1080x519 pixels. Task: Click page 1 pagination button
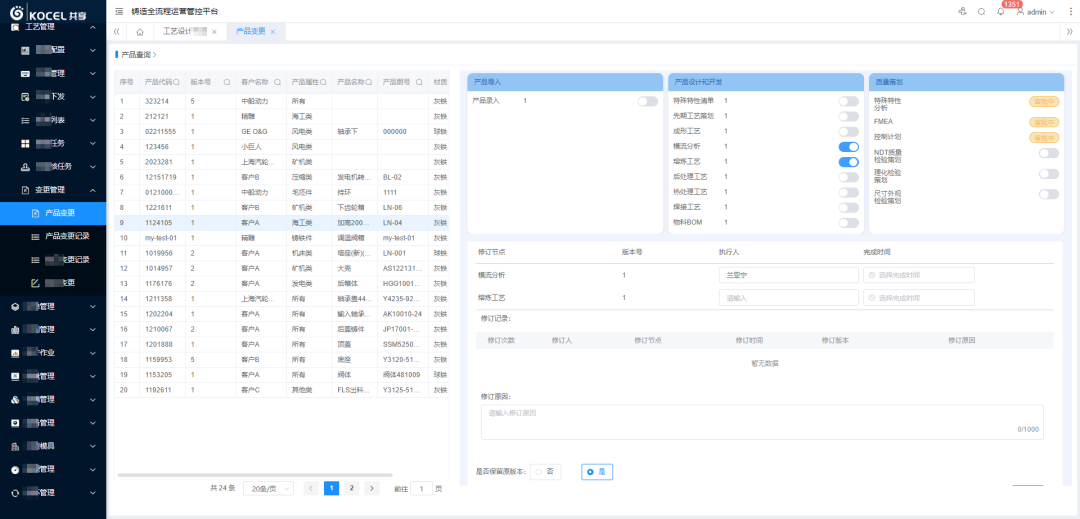(x=331, y=488)
